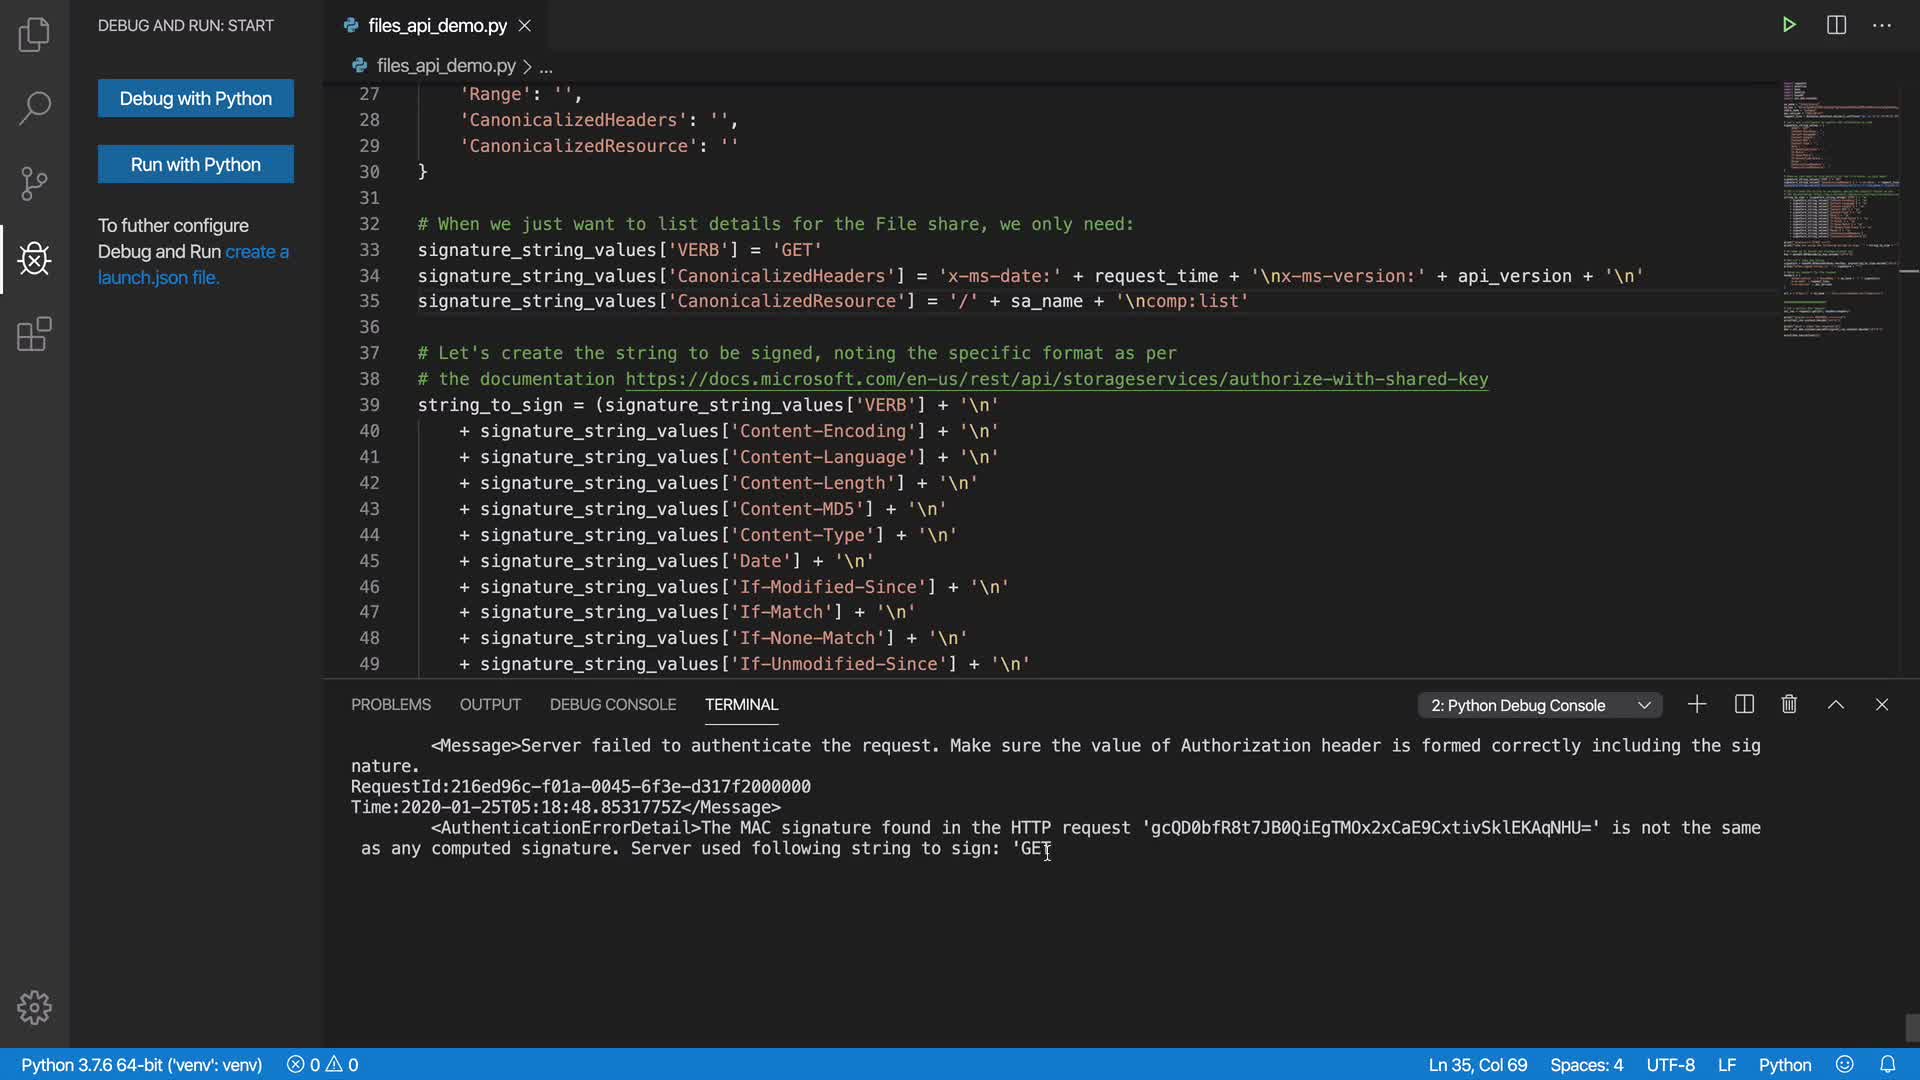Split the terminal panel
This screenshot has width=1920, height=1080.
coord(1744,705)
